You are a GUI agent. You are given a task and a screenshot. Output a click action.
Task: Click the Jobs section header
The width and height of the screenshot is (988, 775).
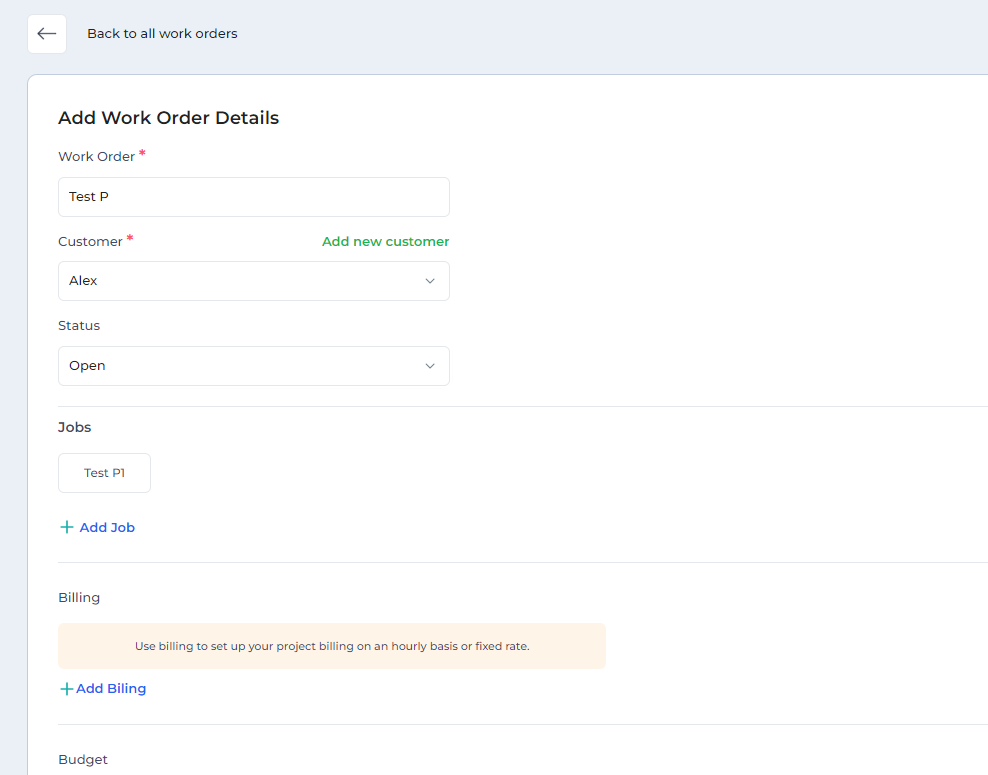74,427
